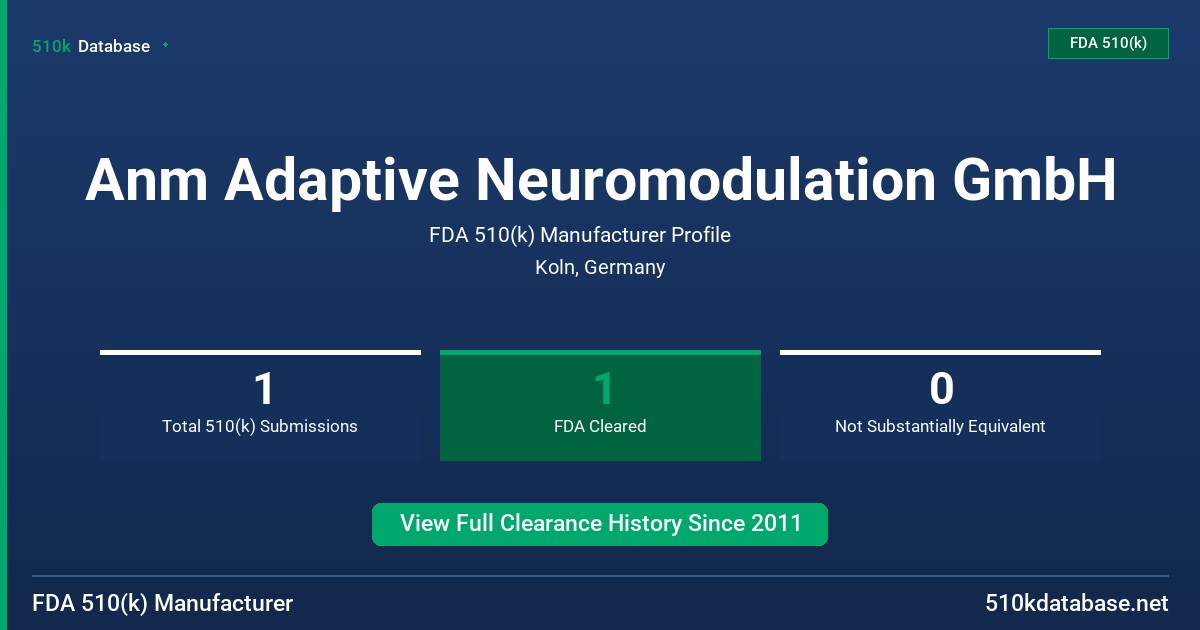Image resolution: width=1200 pixels, height=630 pixels.
Task: Click the FDA 510(k) badge
Action: (1108, 43)
